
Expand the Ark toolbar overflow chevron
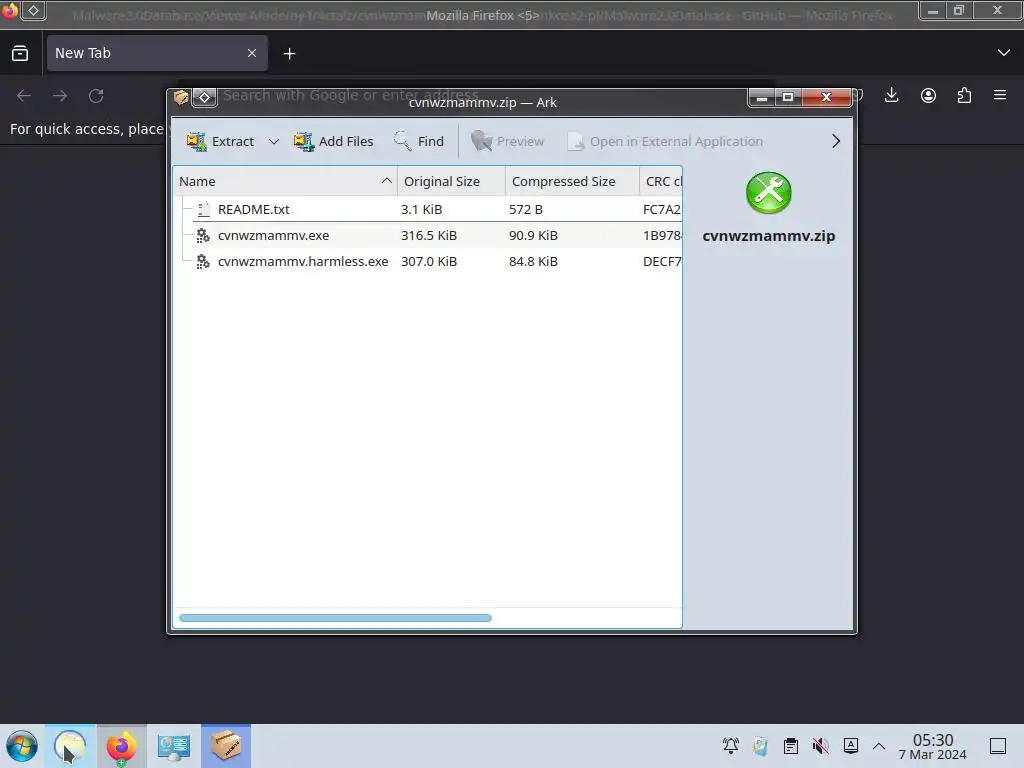pyautogui.click(x=836, y=141)
